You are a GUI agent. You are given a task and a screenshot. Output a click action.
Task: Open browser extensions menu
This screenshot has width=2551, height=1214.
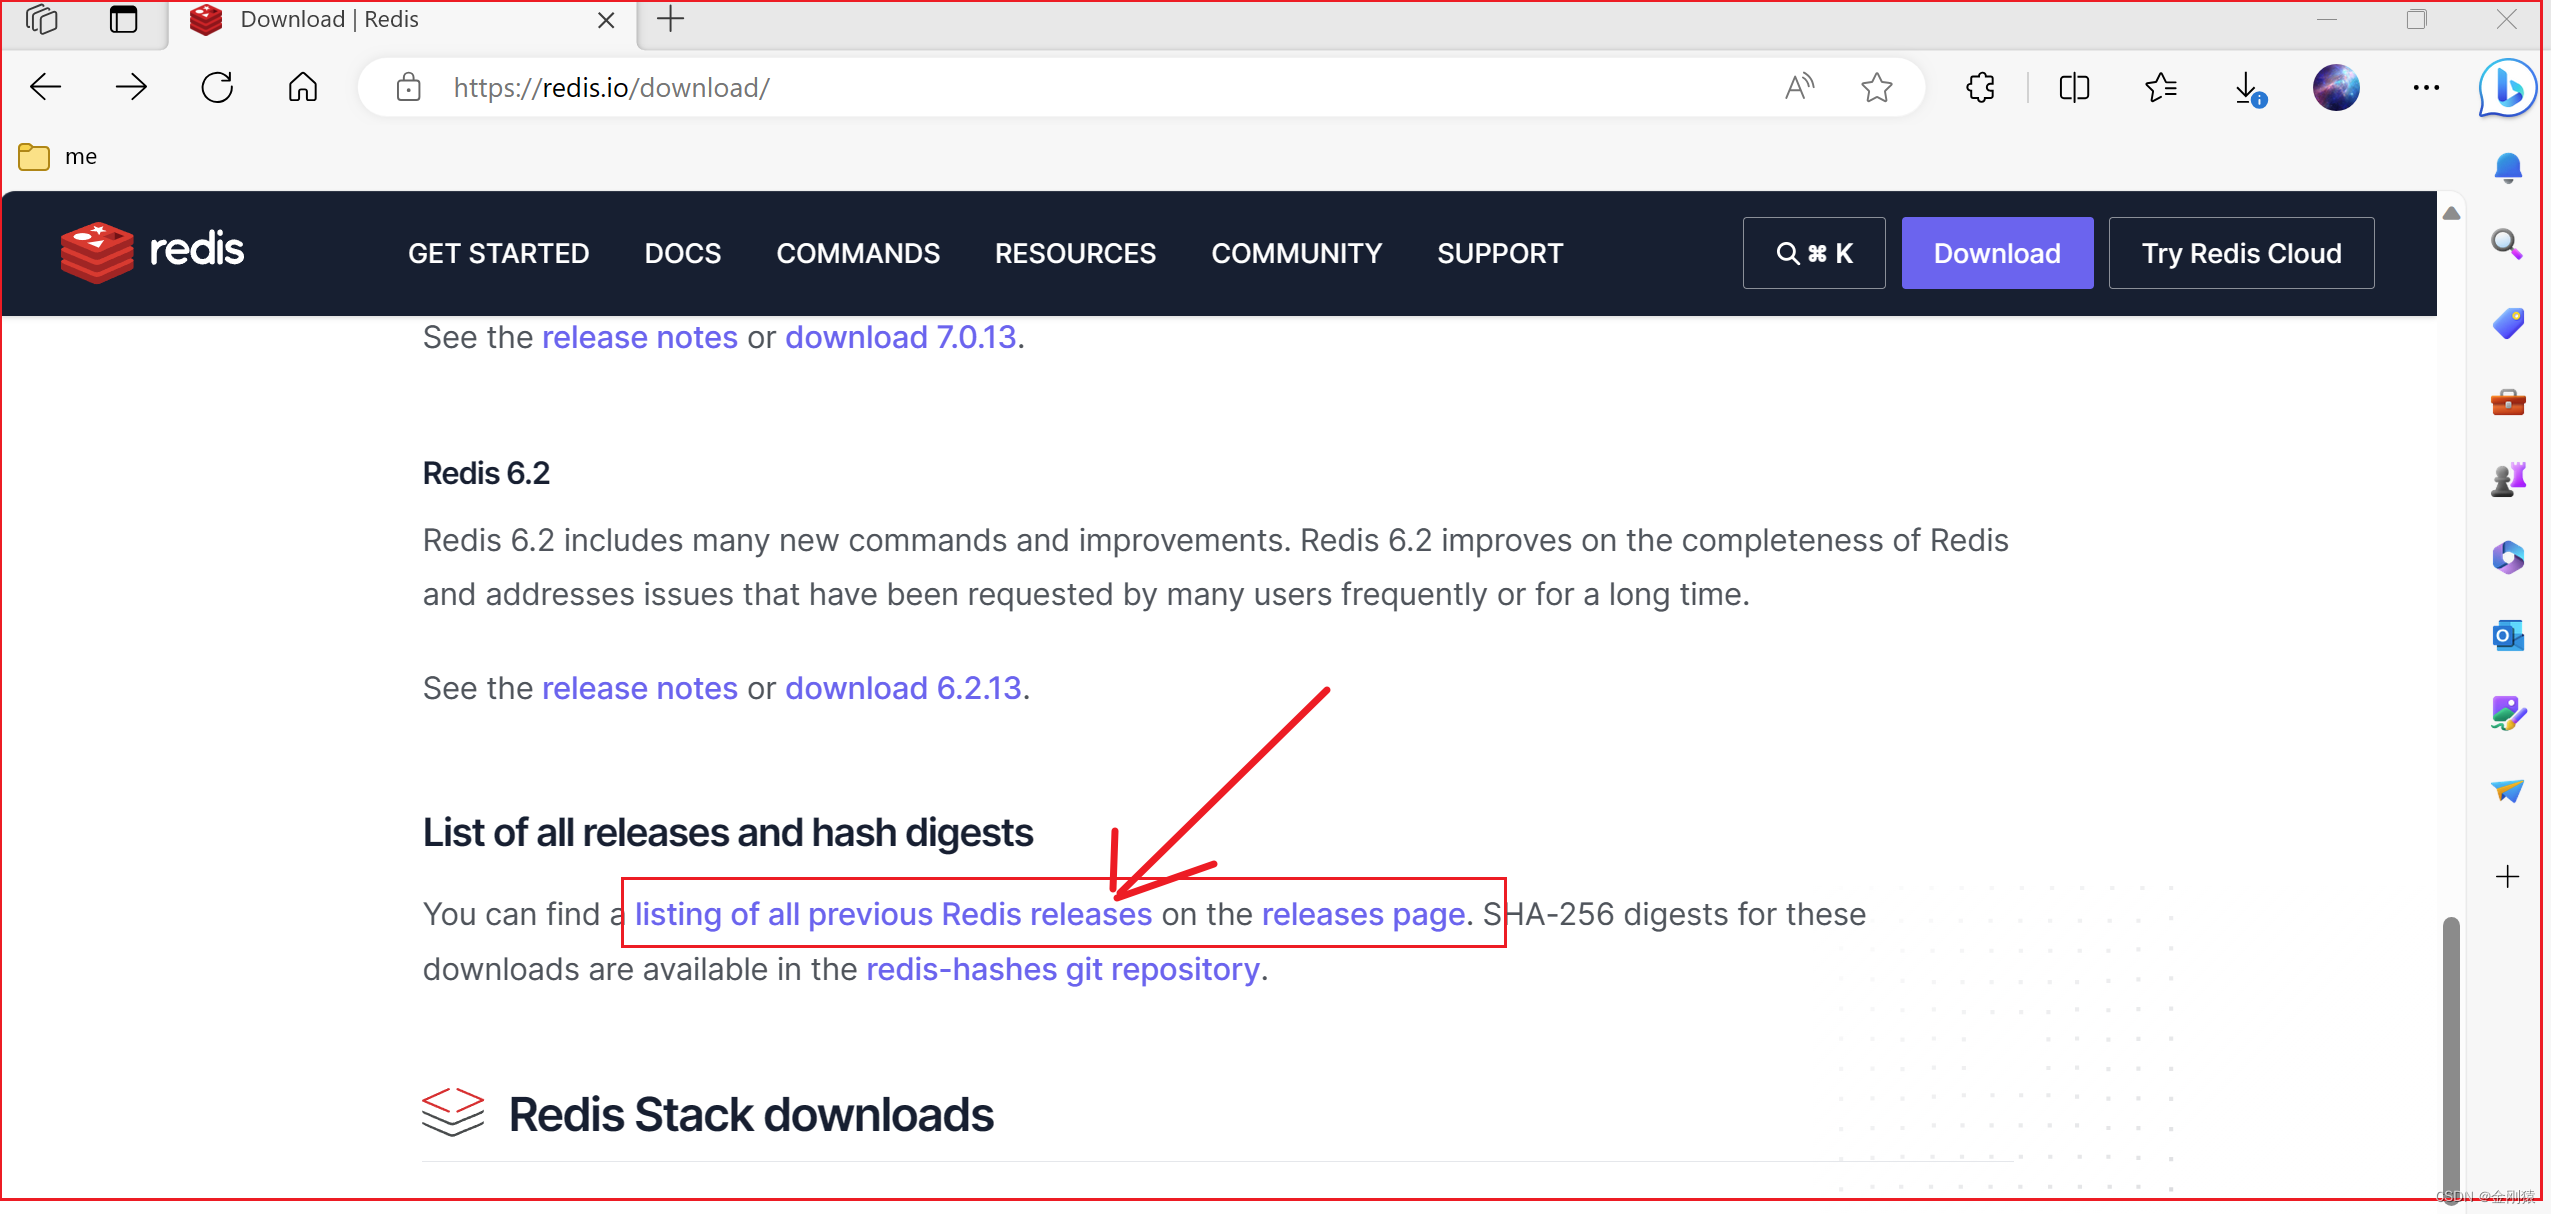point(1981,88)
